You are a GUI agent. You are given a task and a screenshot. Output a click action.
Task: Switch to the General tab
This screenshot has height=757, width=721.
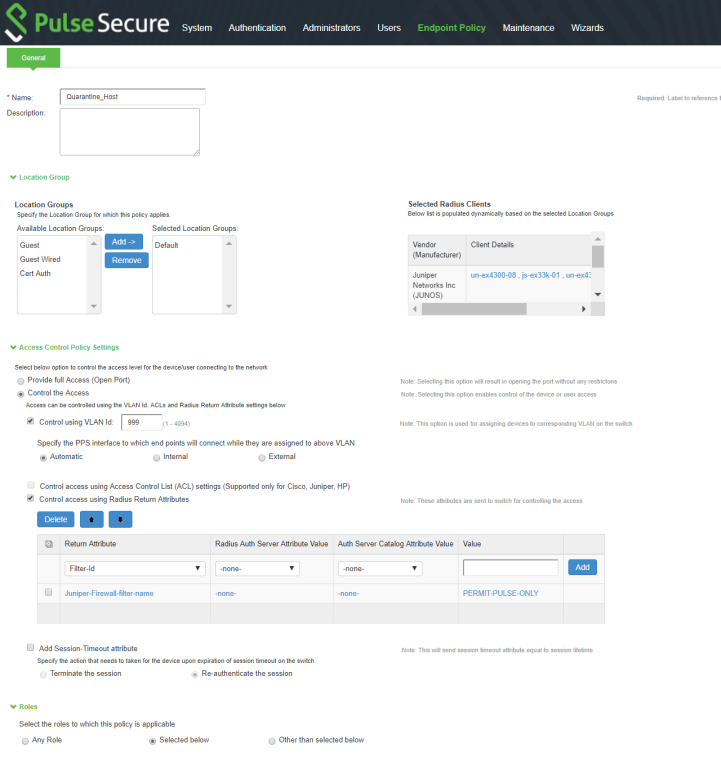tap(33, 58)
